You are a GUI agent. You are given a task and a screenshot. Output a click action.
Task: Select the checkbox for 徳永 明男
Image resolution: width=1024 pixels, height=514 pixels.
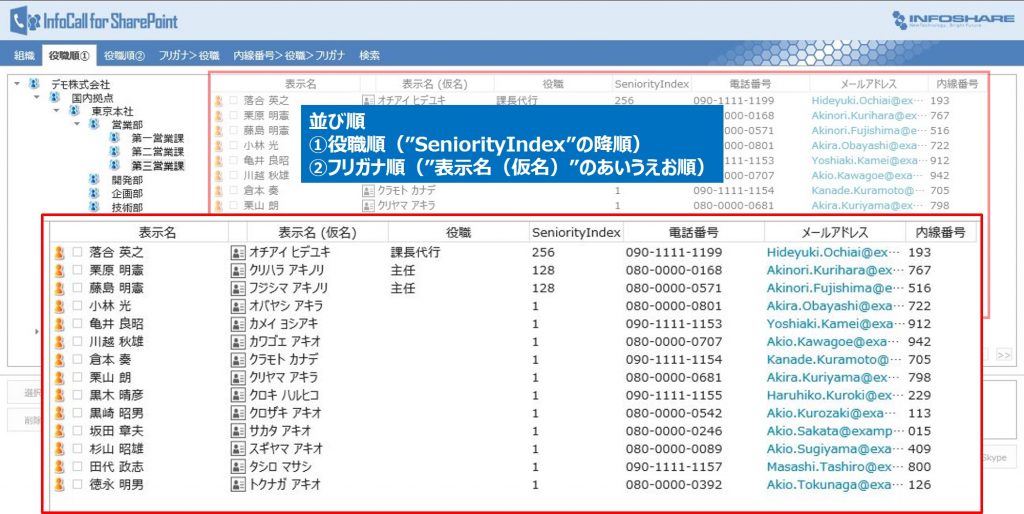coord(77,485)
